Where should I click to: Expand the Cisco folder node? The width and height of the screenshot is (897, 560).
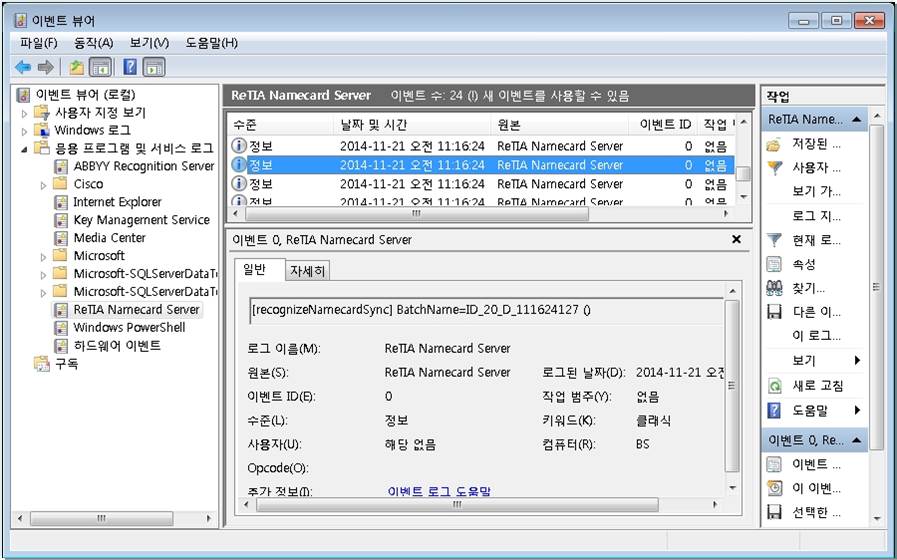point(43,185)
